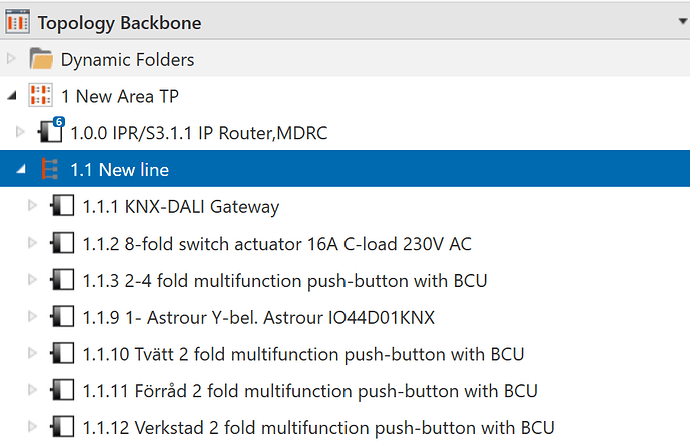Collapse the 1.1 New line node
The image size is (690, 446).
21,171
